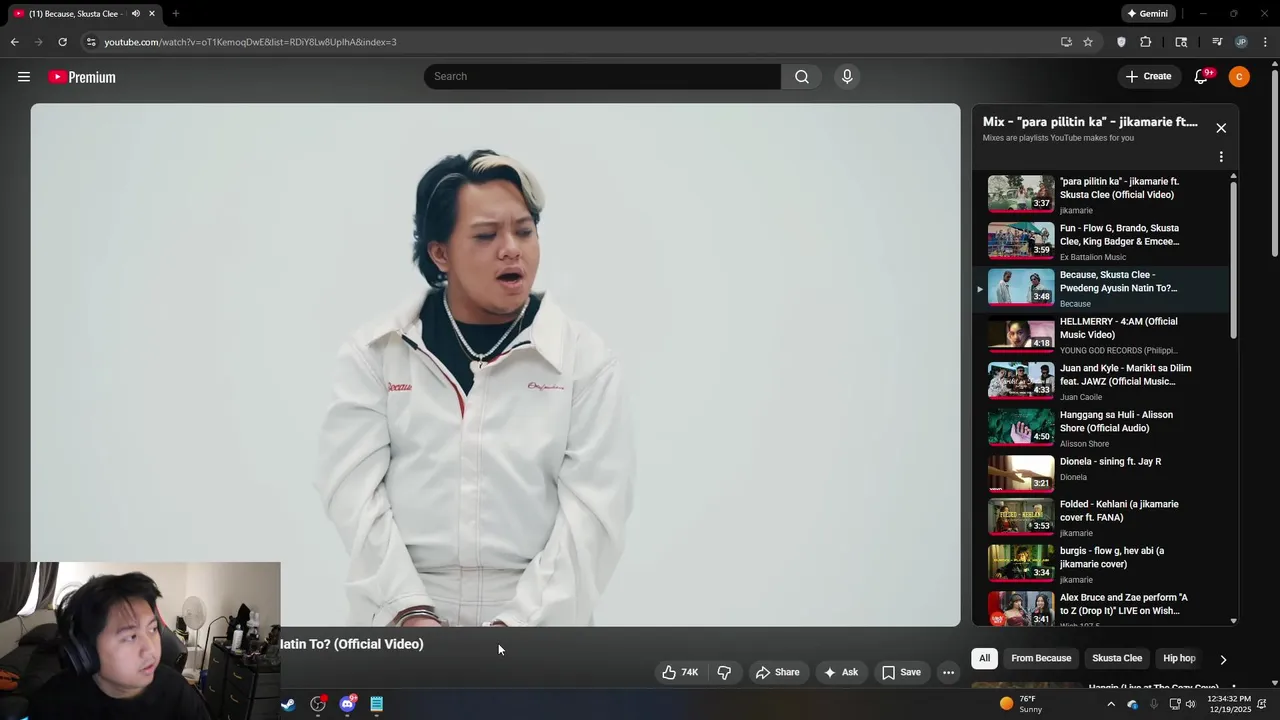Open burgis - flow g, hev abi cover
The image size is (1280, 720).
point(1100,564)
